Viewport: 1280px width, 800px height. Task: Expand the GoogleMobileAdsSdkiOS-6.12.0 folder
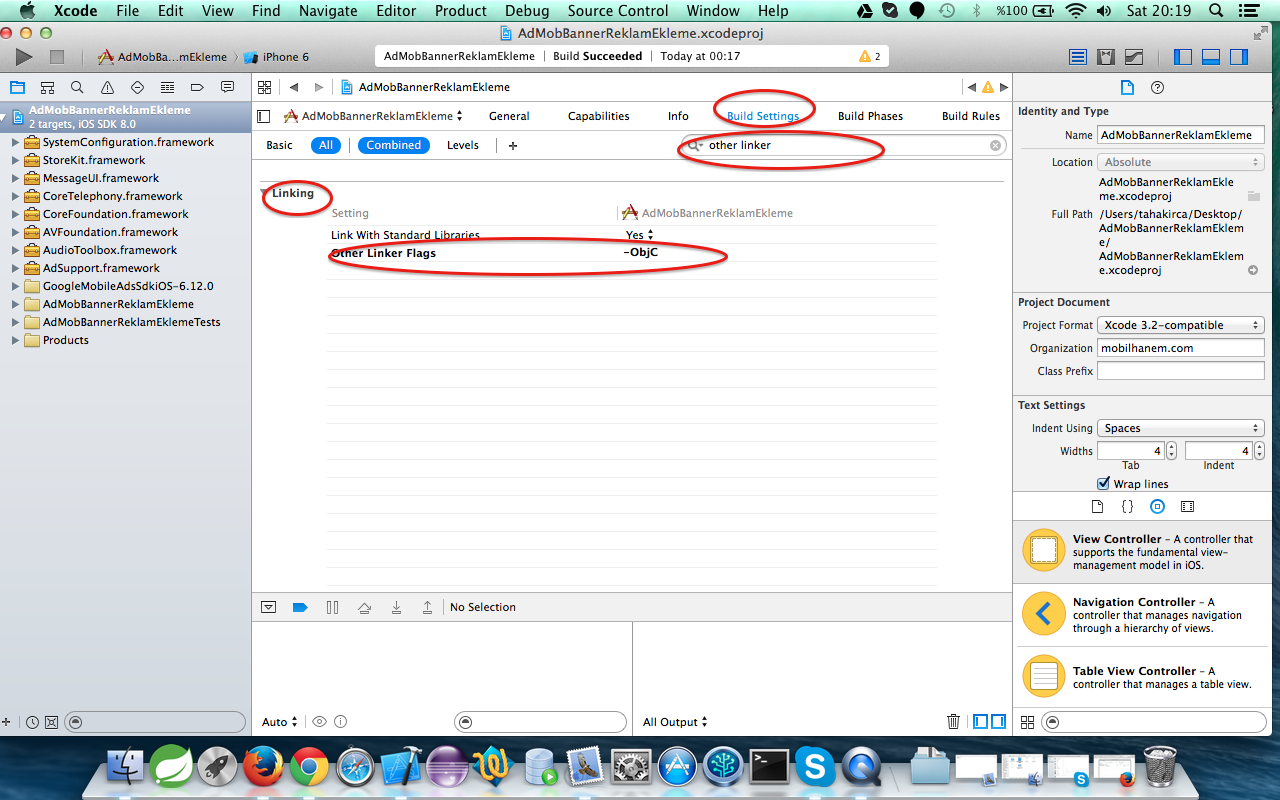(x=15, y=286)
